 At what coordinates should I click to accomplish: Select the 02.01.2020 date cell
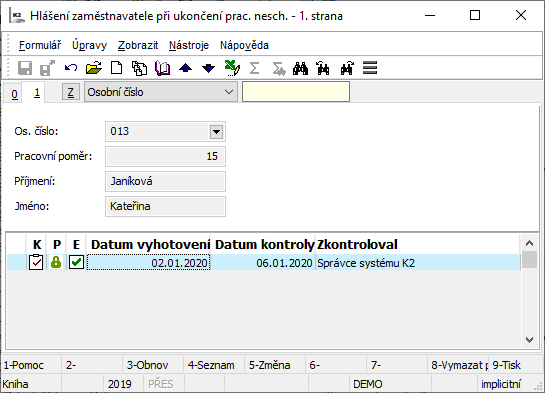click(148, 263)
